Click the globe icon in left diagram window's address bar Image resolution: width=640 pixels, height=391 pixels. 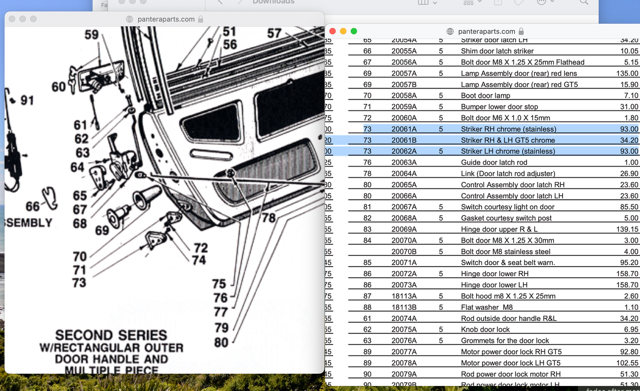pos(130,19)
